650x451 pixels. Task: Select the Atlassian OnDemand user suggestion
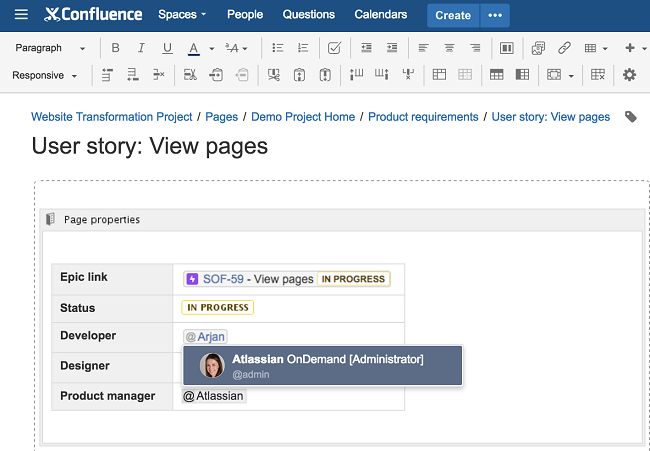pos(322,365)
